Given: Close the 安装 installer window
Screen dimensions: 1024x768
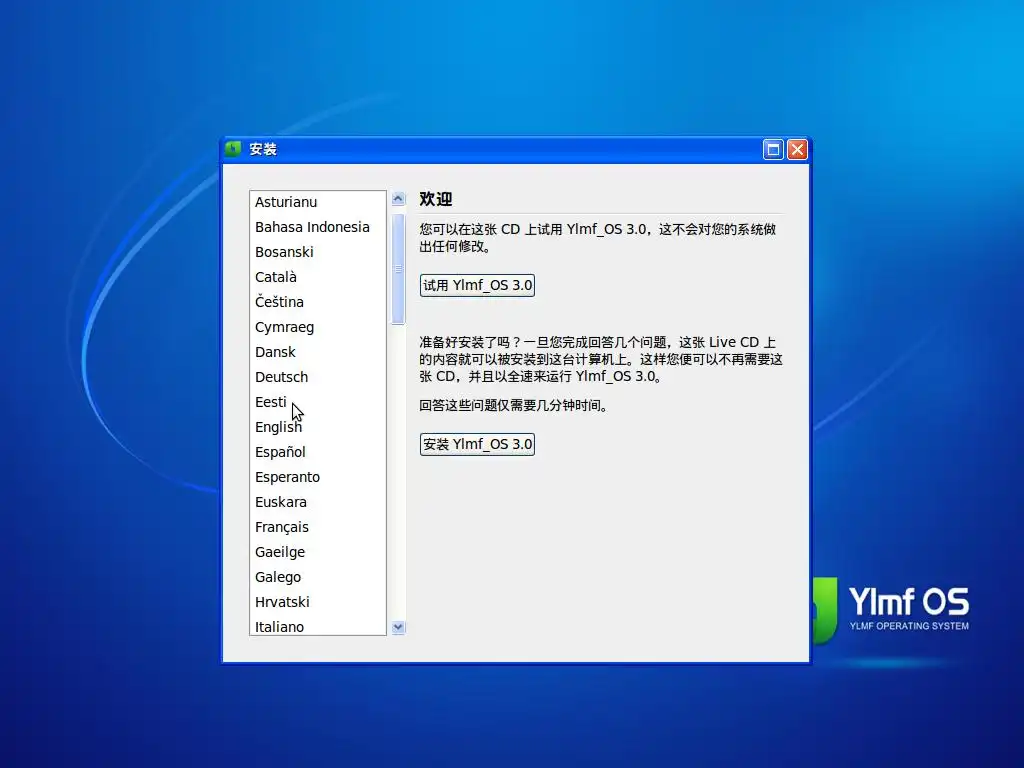Looking at the screenshot, I should 797,150.
